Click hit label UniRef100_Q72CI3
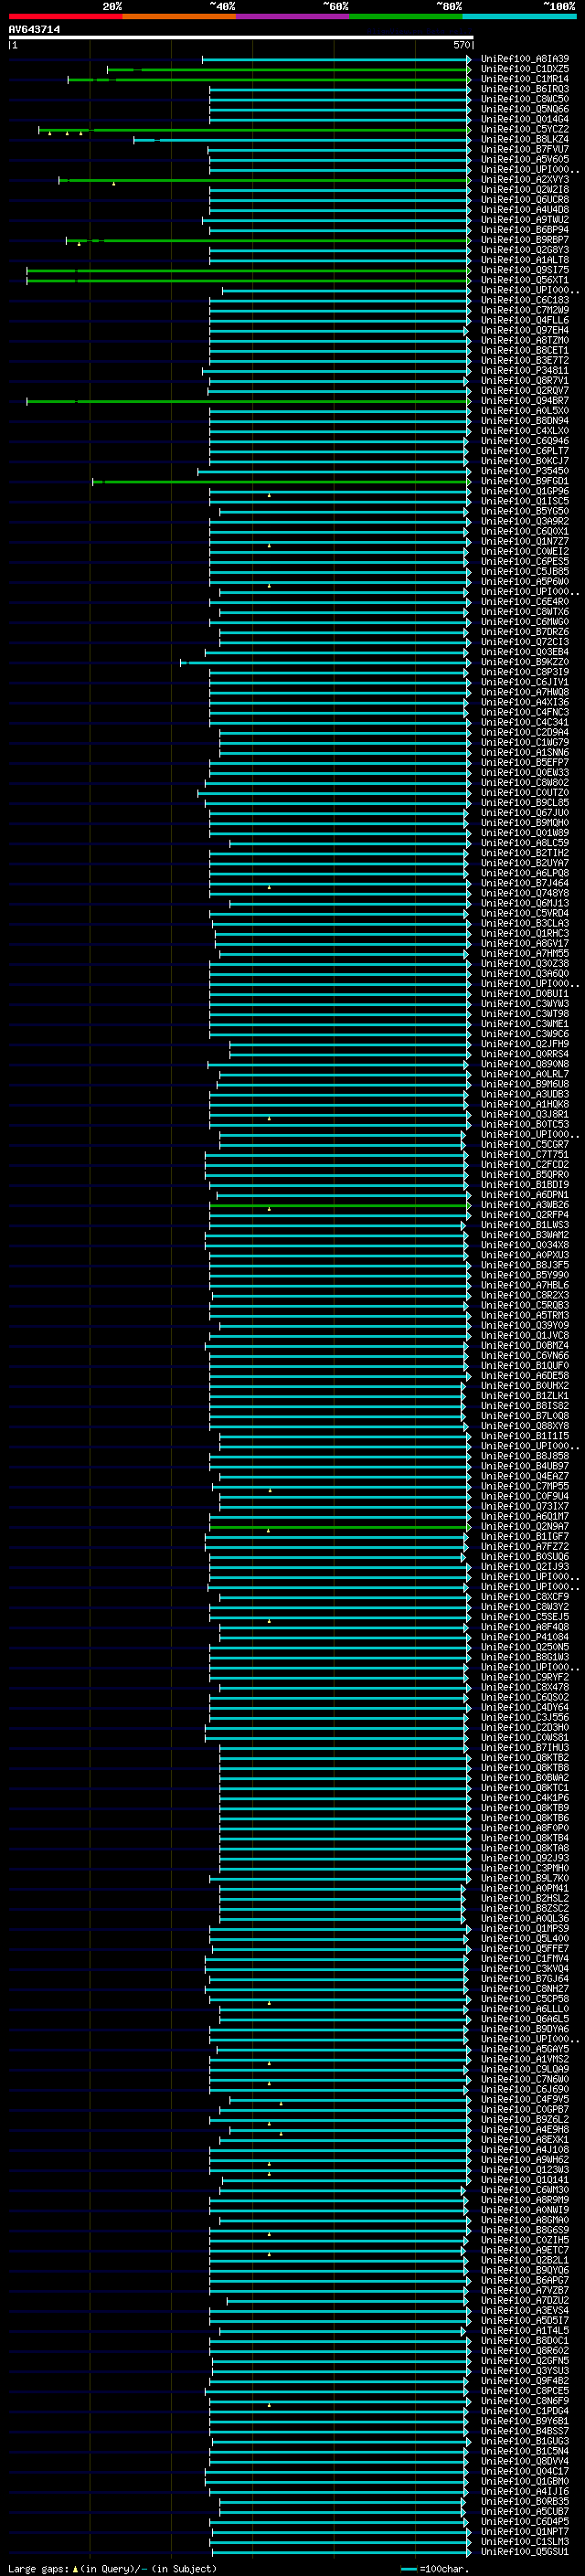 (x=524, y=642)
